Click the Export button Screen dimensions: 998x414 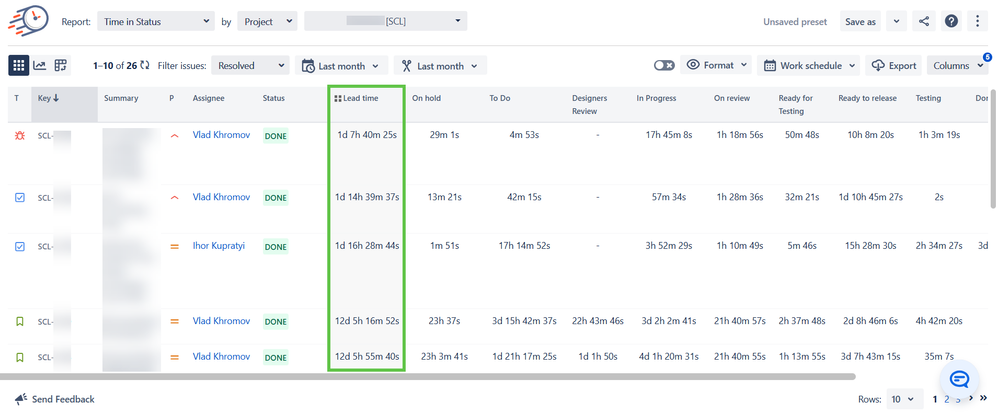click(894, 65)
